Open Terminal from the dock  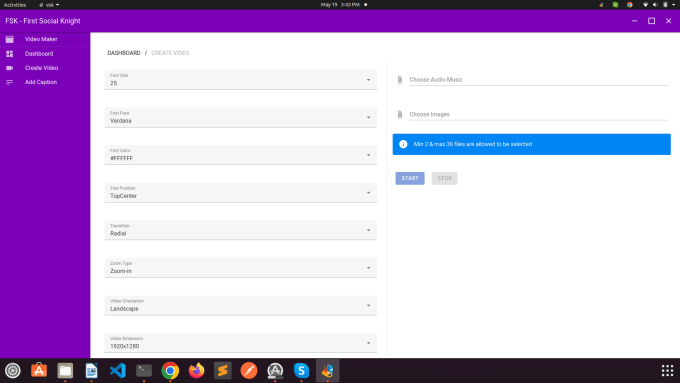144,370
